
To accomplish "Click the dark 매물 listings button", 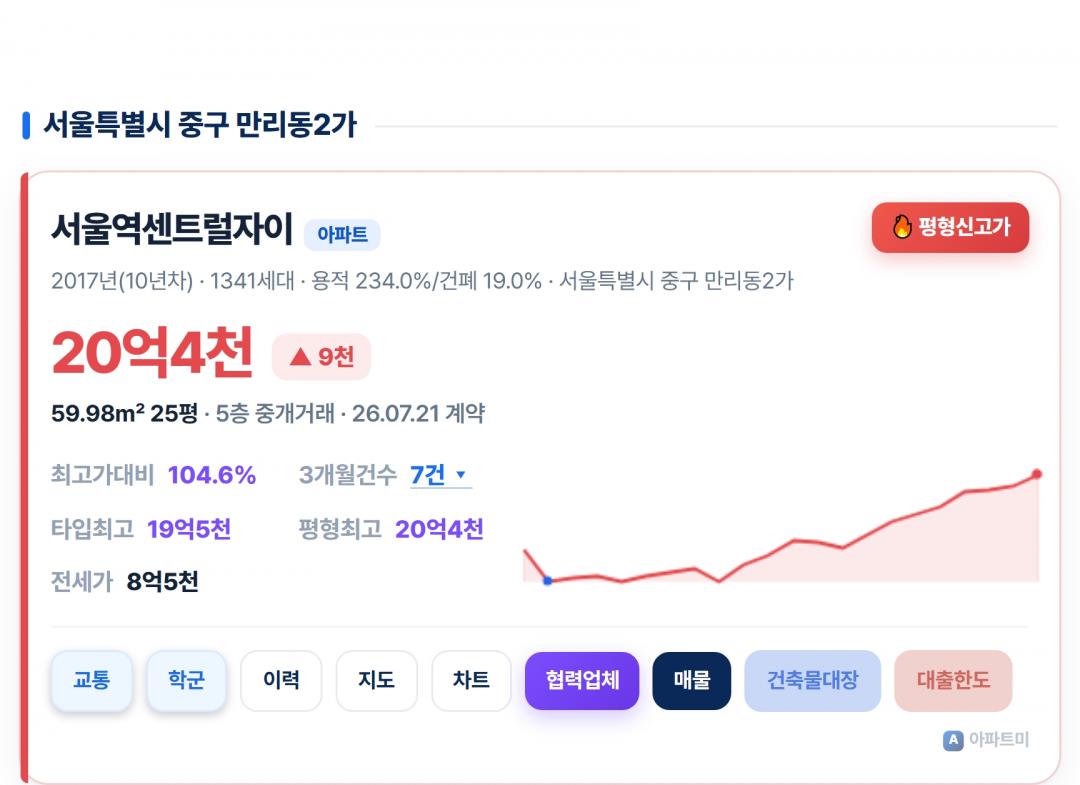I will point(692,680).
